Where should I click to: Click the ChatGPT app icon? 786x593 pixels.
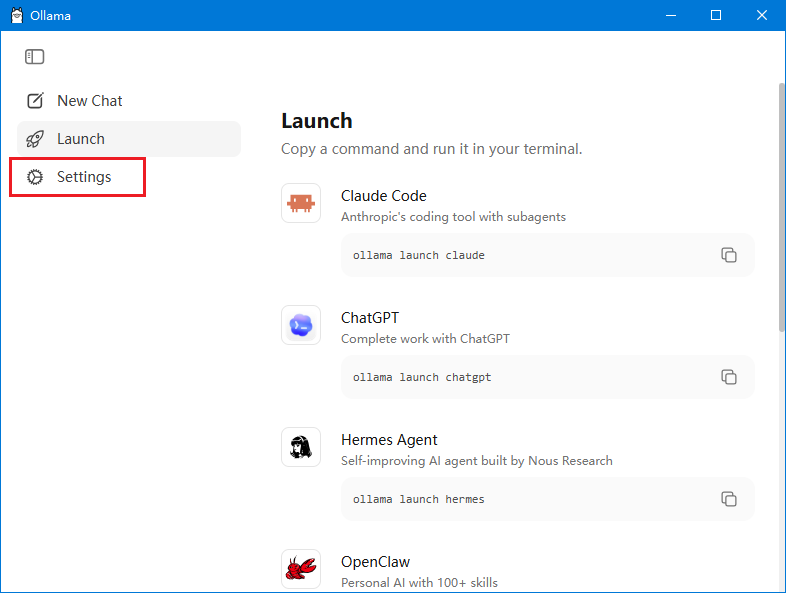pyautogui.click(x=301, y=325)
